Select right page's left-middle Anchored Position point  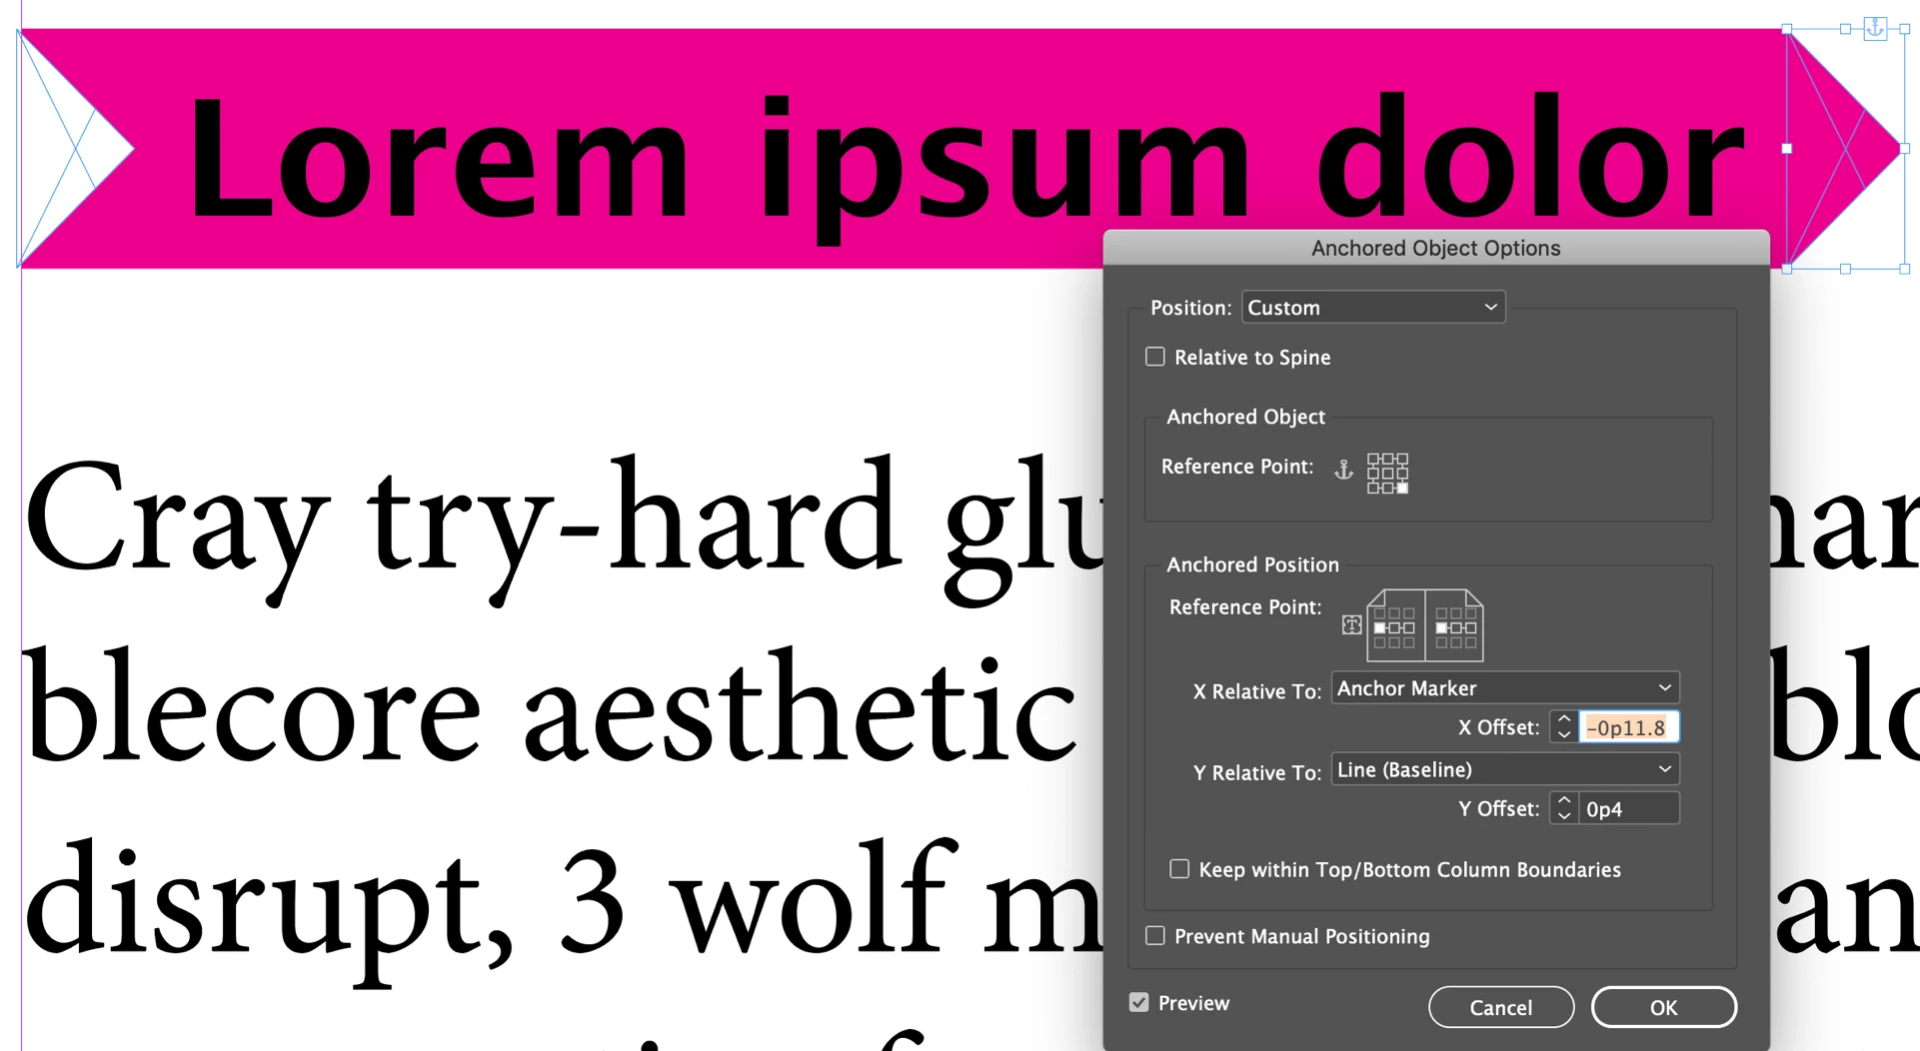(1441, 628)
